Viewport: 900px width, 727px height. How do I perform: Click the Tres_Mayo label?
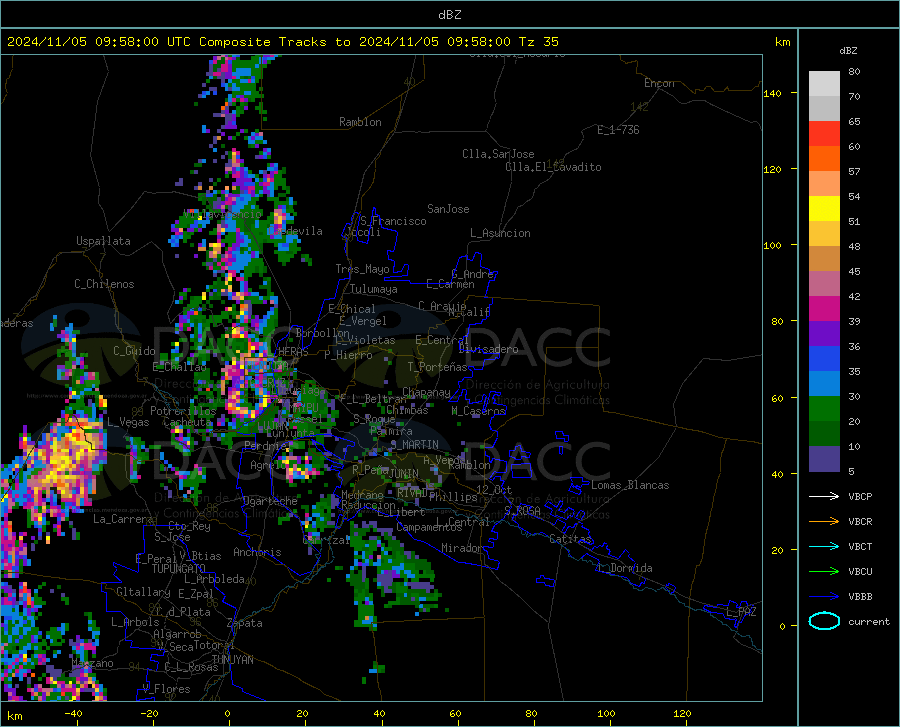pos(362,269)
